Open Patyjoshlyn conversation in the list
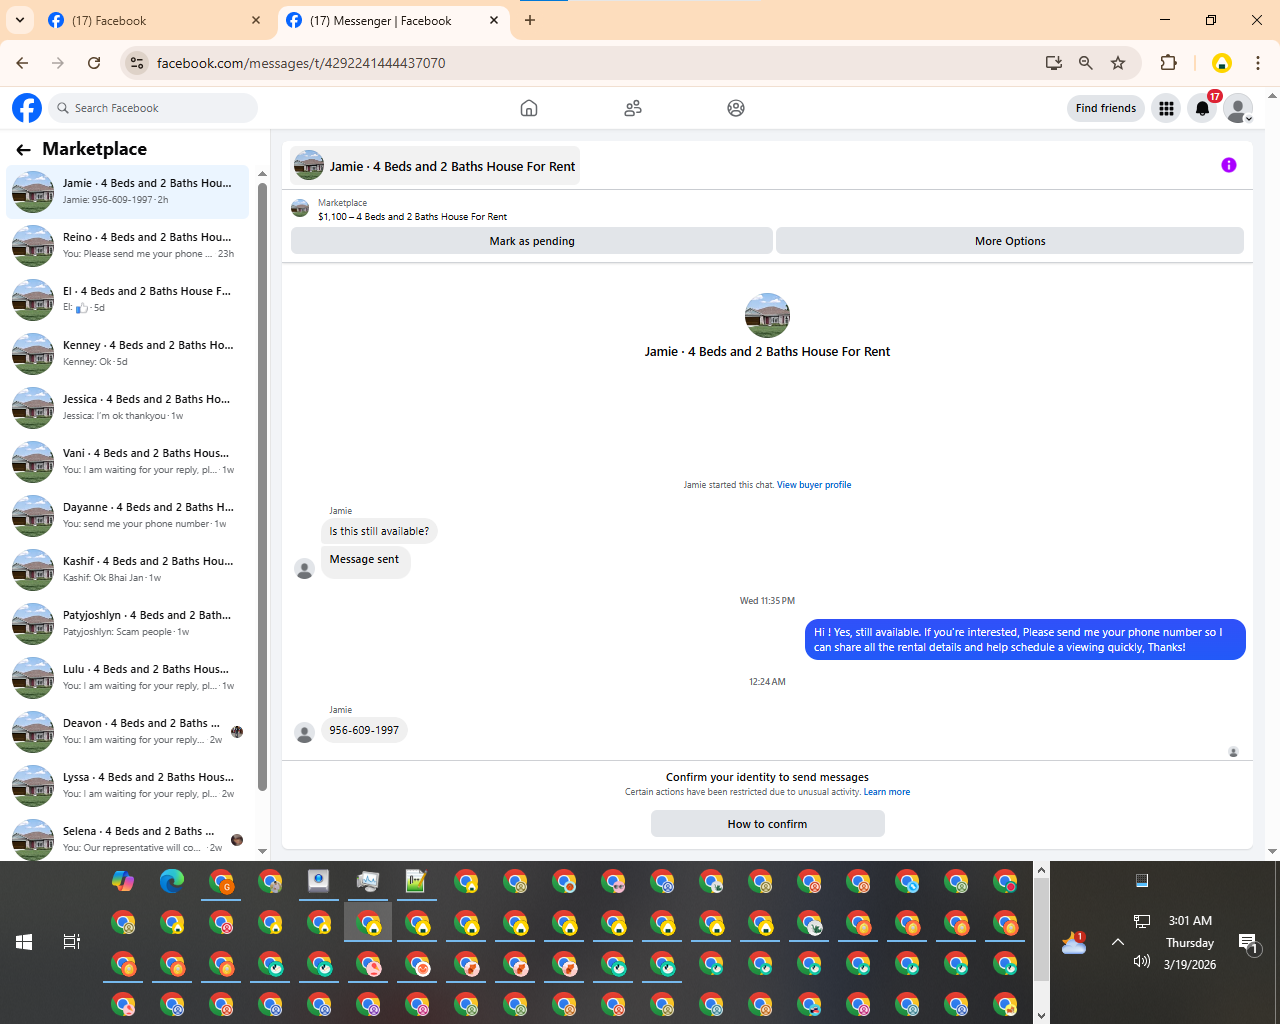The image size is (1280, 1024). pos(128,623)
